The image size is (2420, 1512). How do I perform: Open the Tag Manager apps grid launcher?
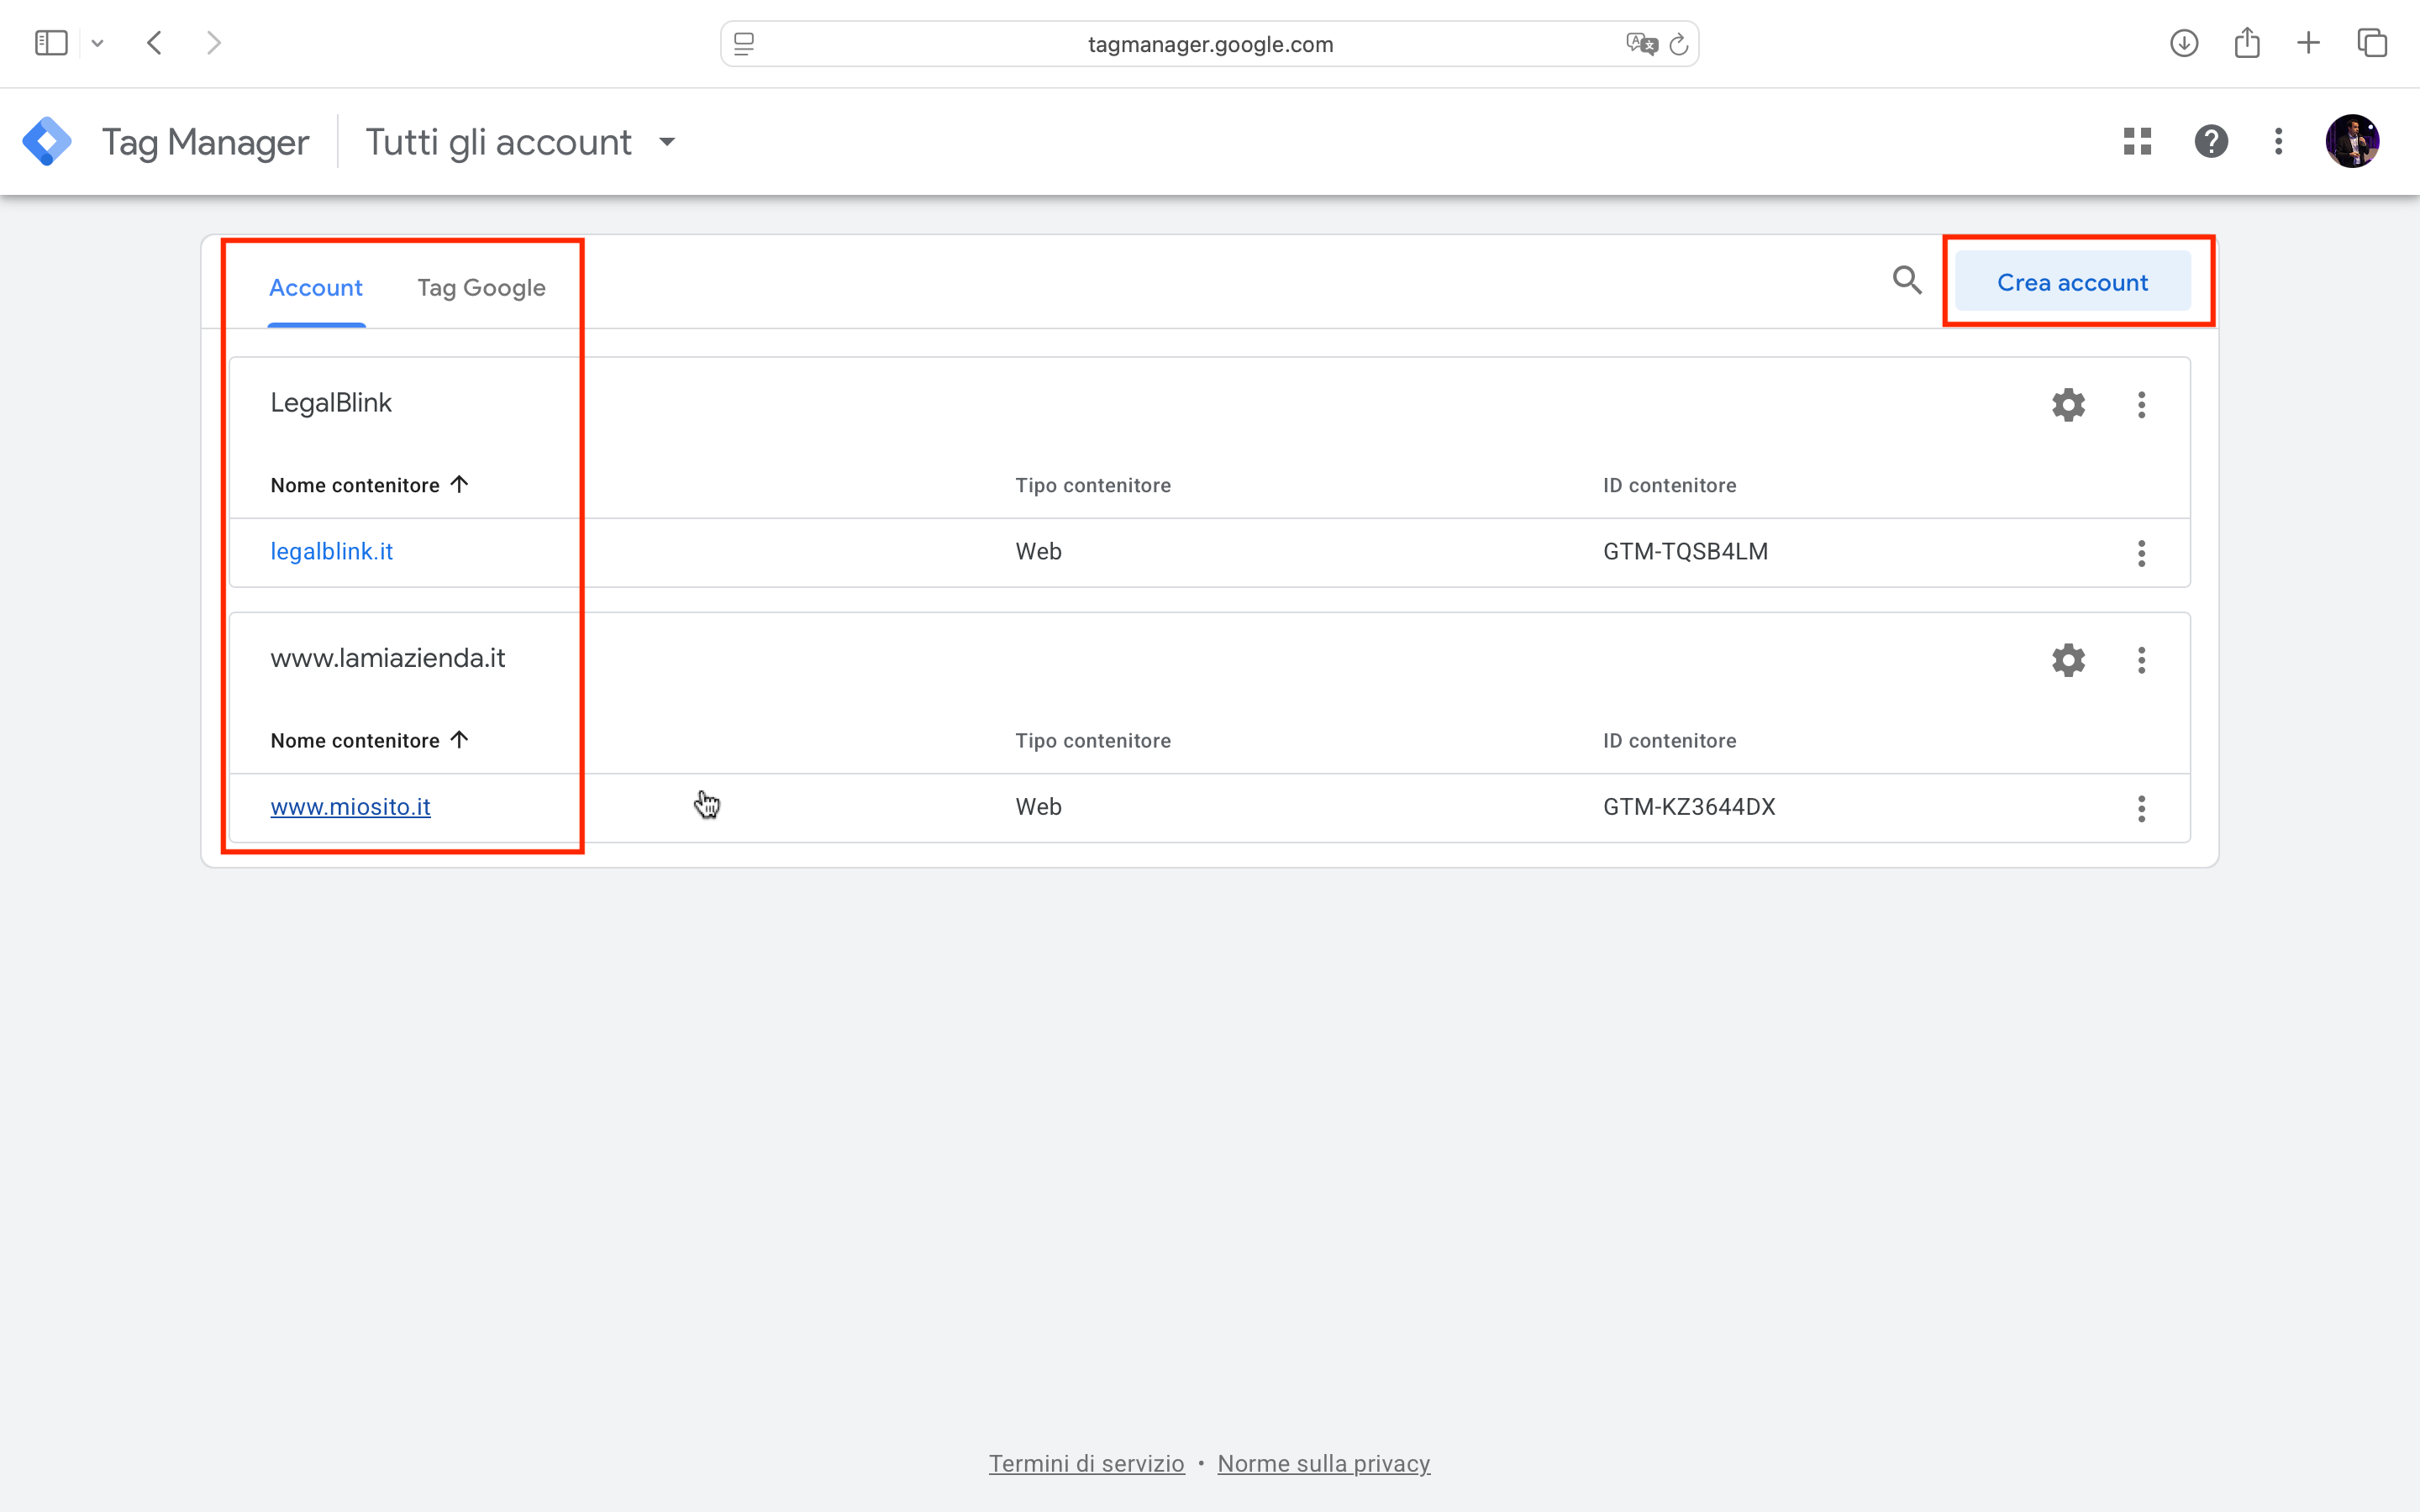(2136, 141)
